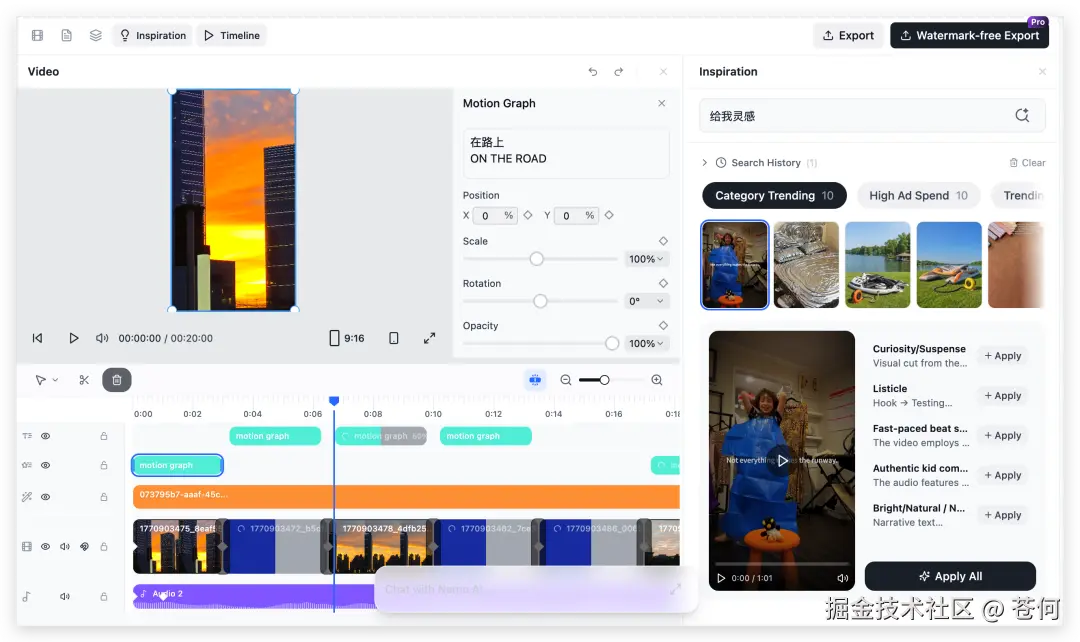Screen dimensions: 1080x642
Task: Switch to the Timeline tab
Action: pyautogui.click(x=231, y=34)
